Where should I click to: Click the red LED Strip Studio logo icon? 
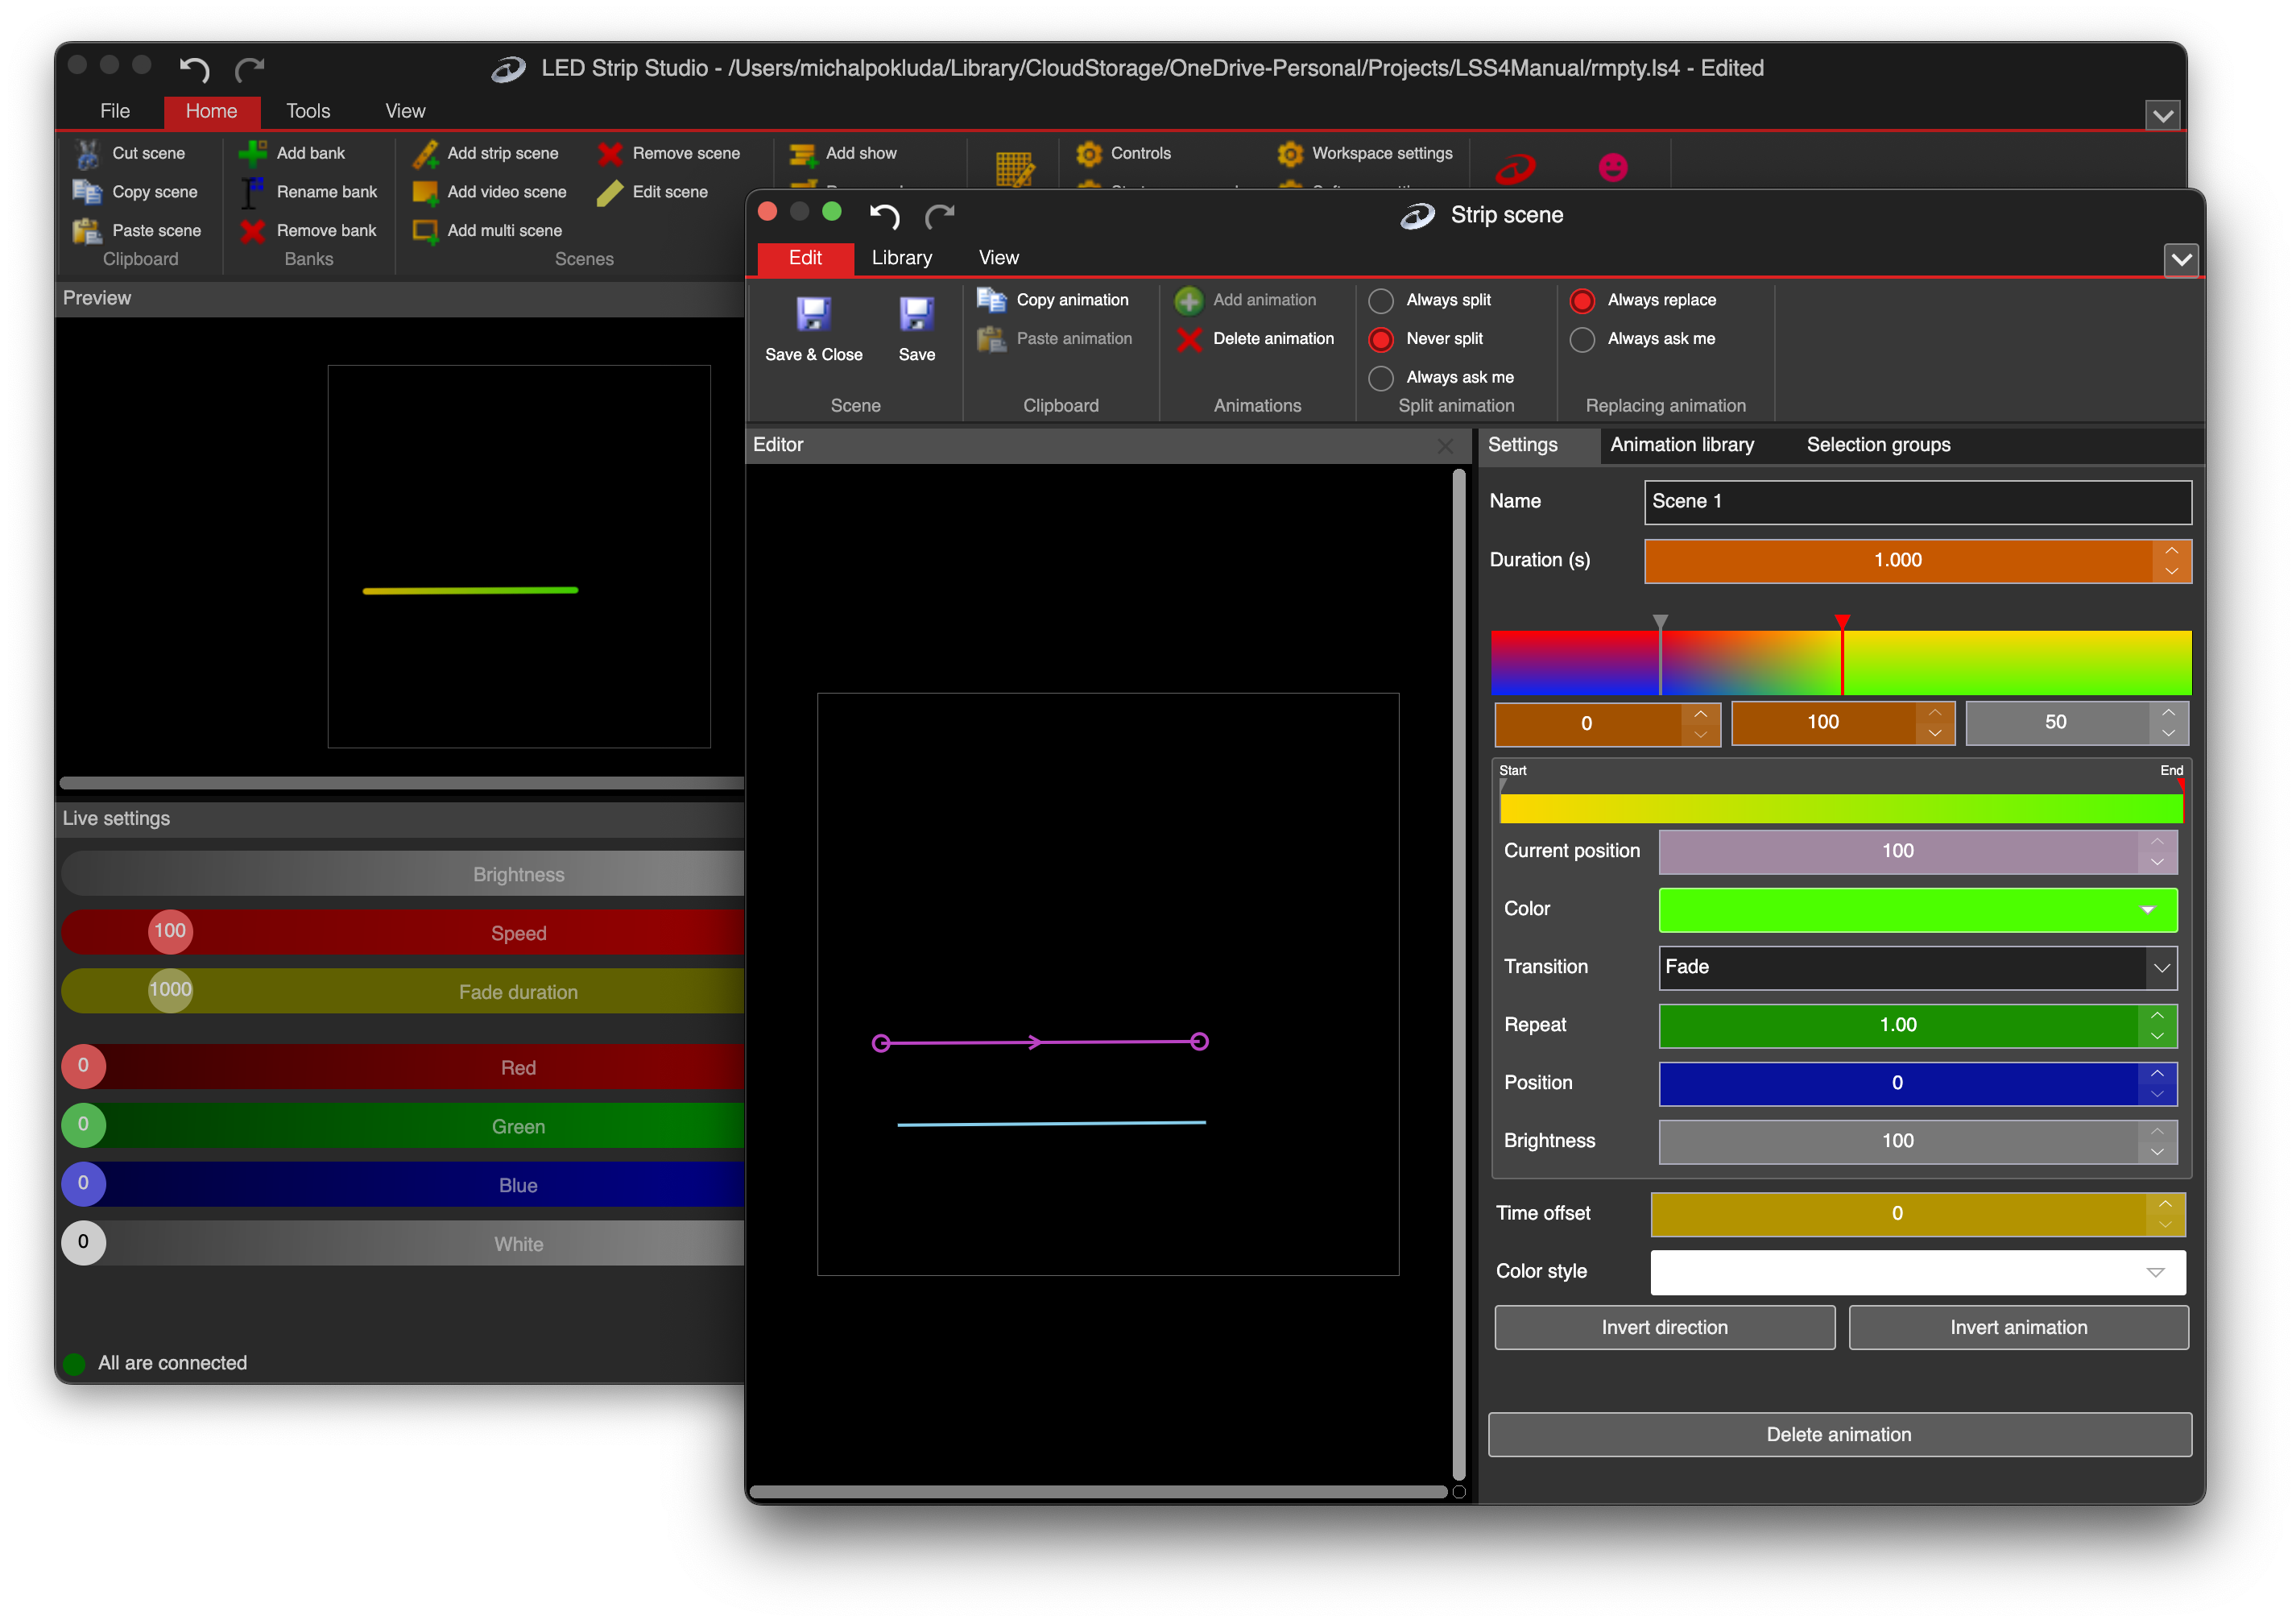pos(1515,168)
